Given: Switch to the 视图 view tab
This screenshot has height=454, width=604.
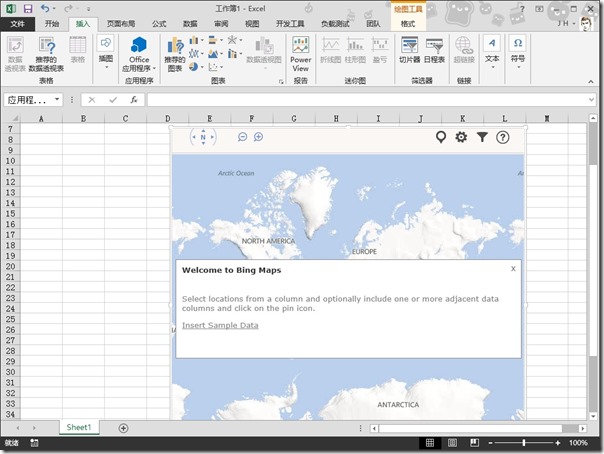Looking at the screenshot, I should (252, 24).
